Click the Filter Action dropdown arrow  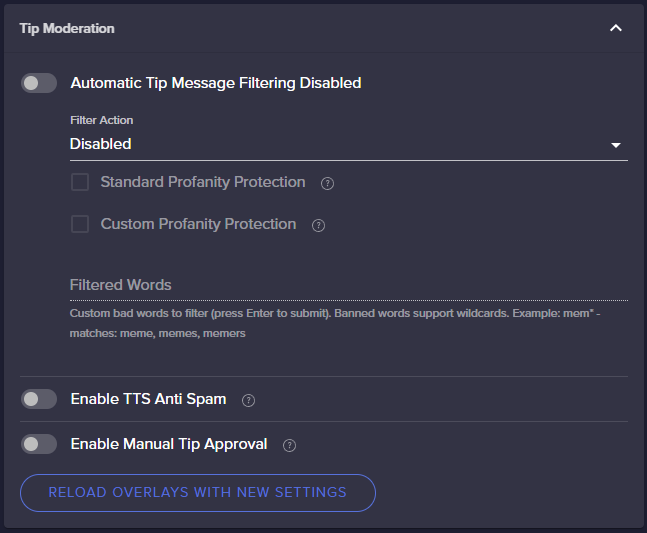tap(616, 145)
